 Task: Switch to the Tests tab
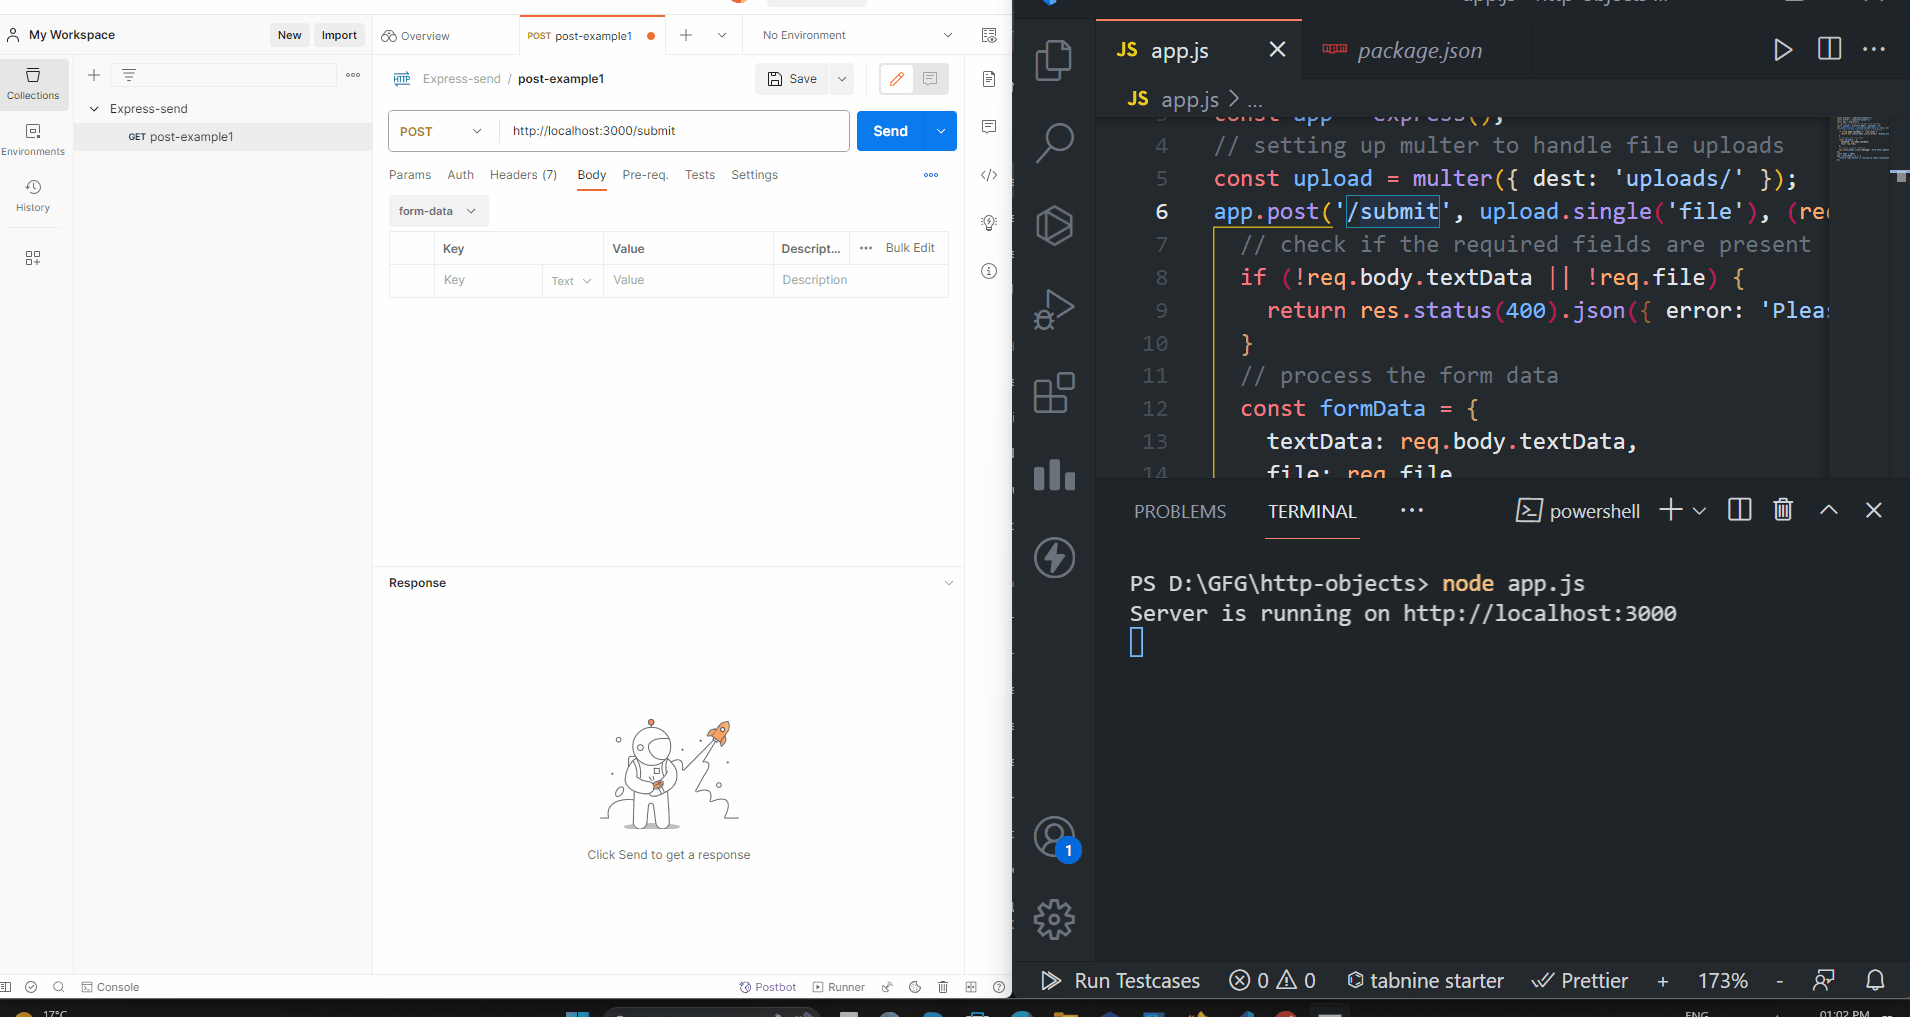[700, 175]
